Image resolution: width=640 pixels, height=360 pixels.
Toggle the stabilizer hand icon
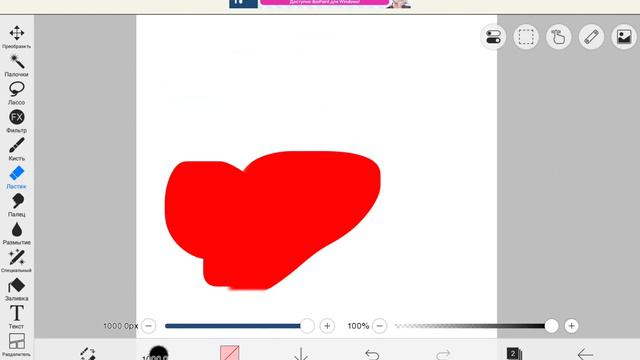click(x=559, y=37)
